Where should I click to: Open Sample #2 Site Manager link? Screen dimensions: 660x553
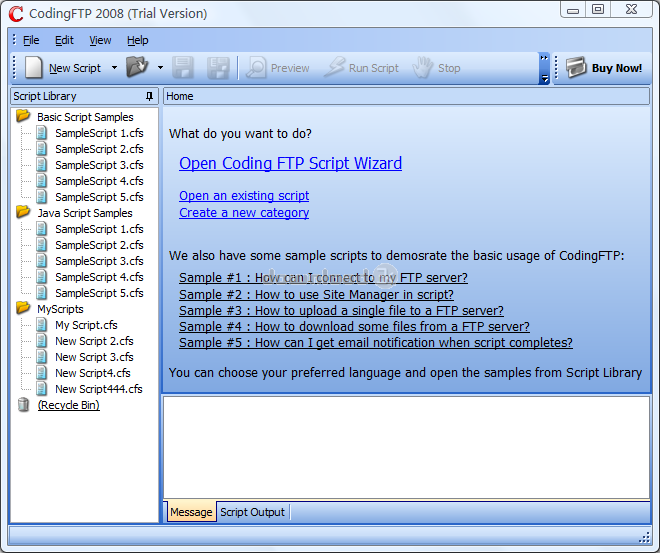coord(317,295)
